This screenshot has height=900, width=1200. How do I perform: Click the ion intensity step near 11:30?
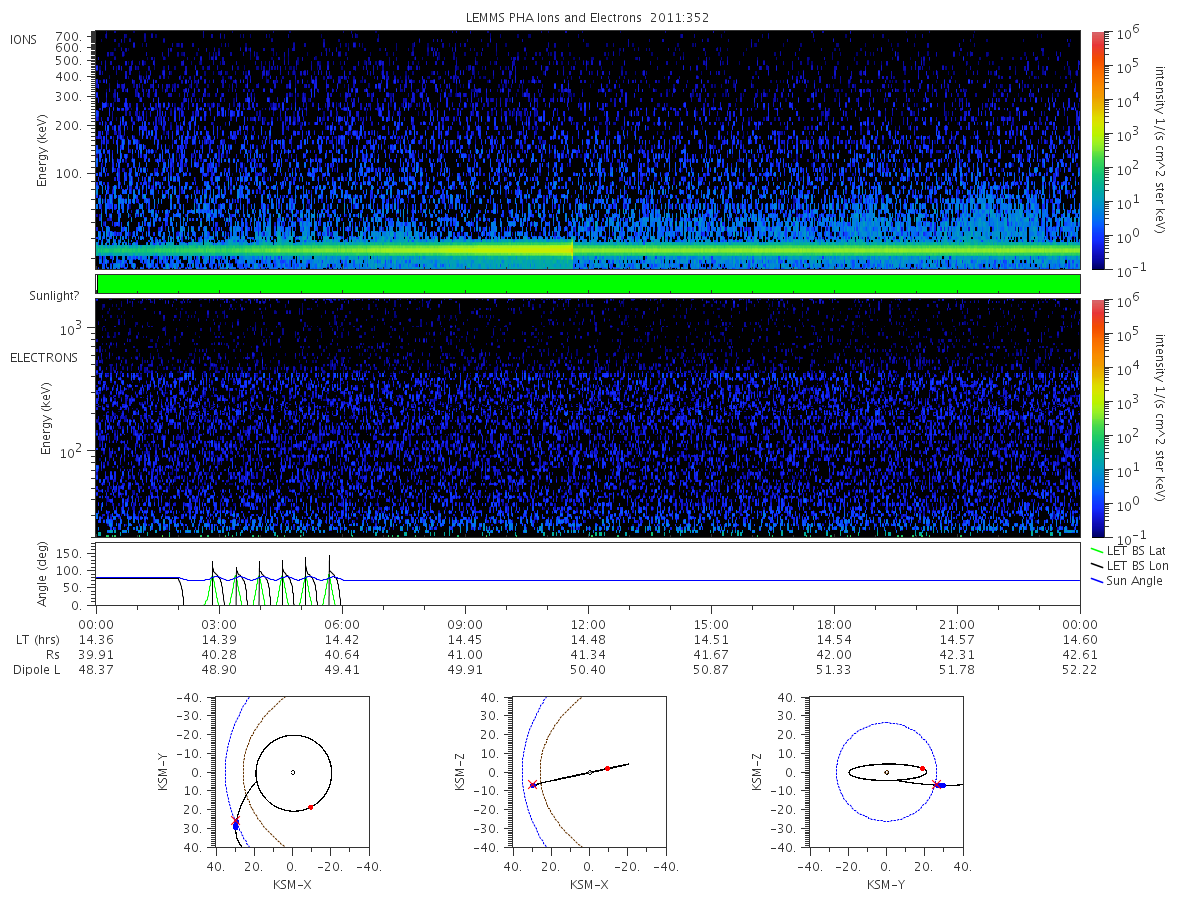[572, 249]
